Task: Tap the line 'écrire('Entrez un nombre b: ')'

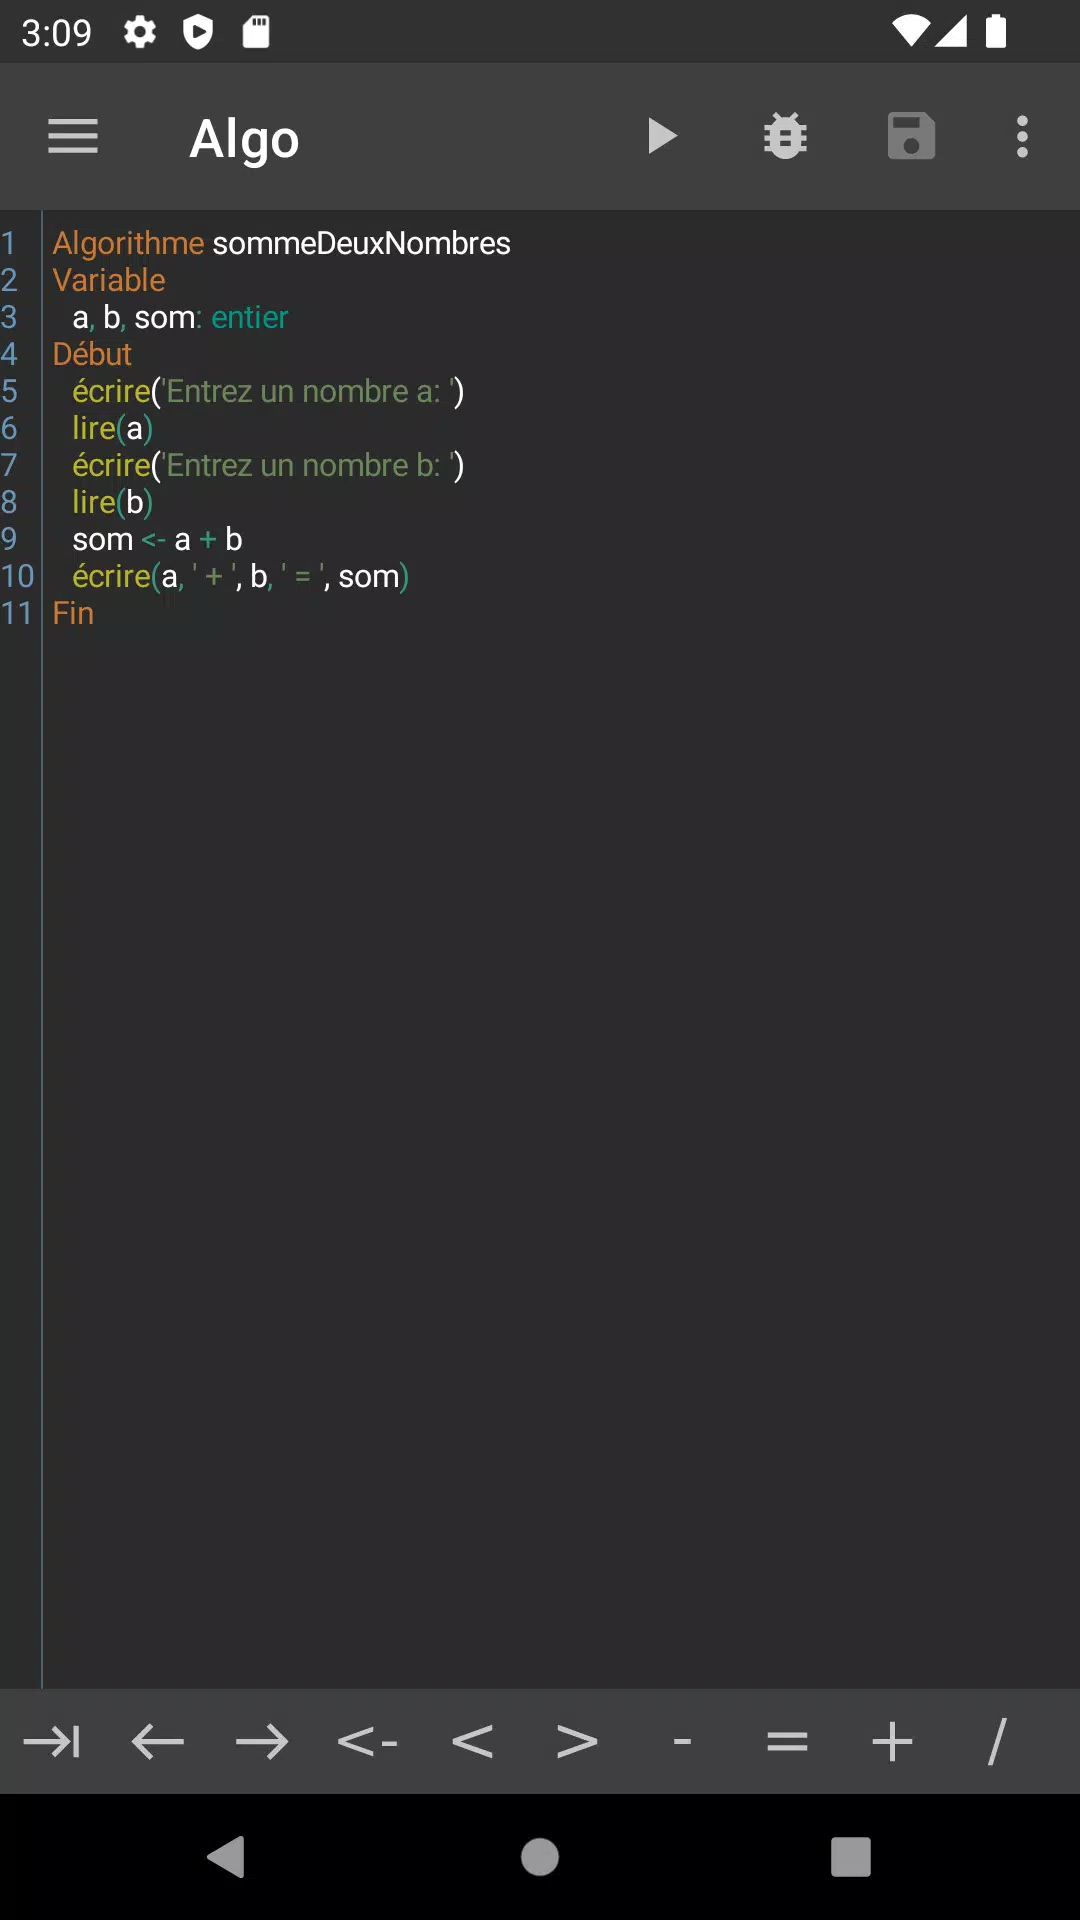Action: pyautogui.click(x=268, y=465)
